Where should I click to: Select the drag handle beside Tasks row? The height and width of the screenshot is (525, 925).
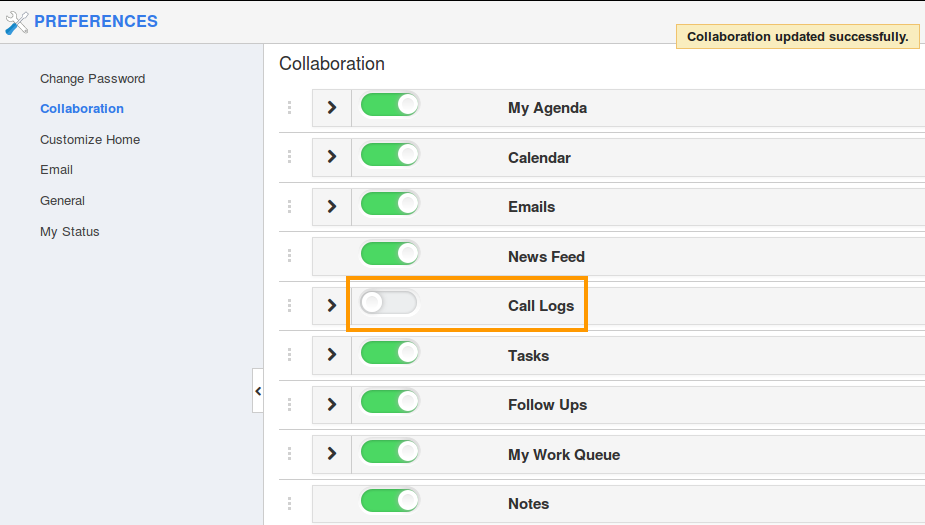(289, 354)
